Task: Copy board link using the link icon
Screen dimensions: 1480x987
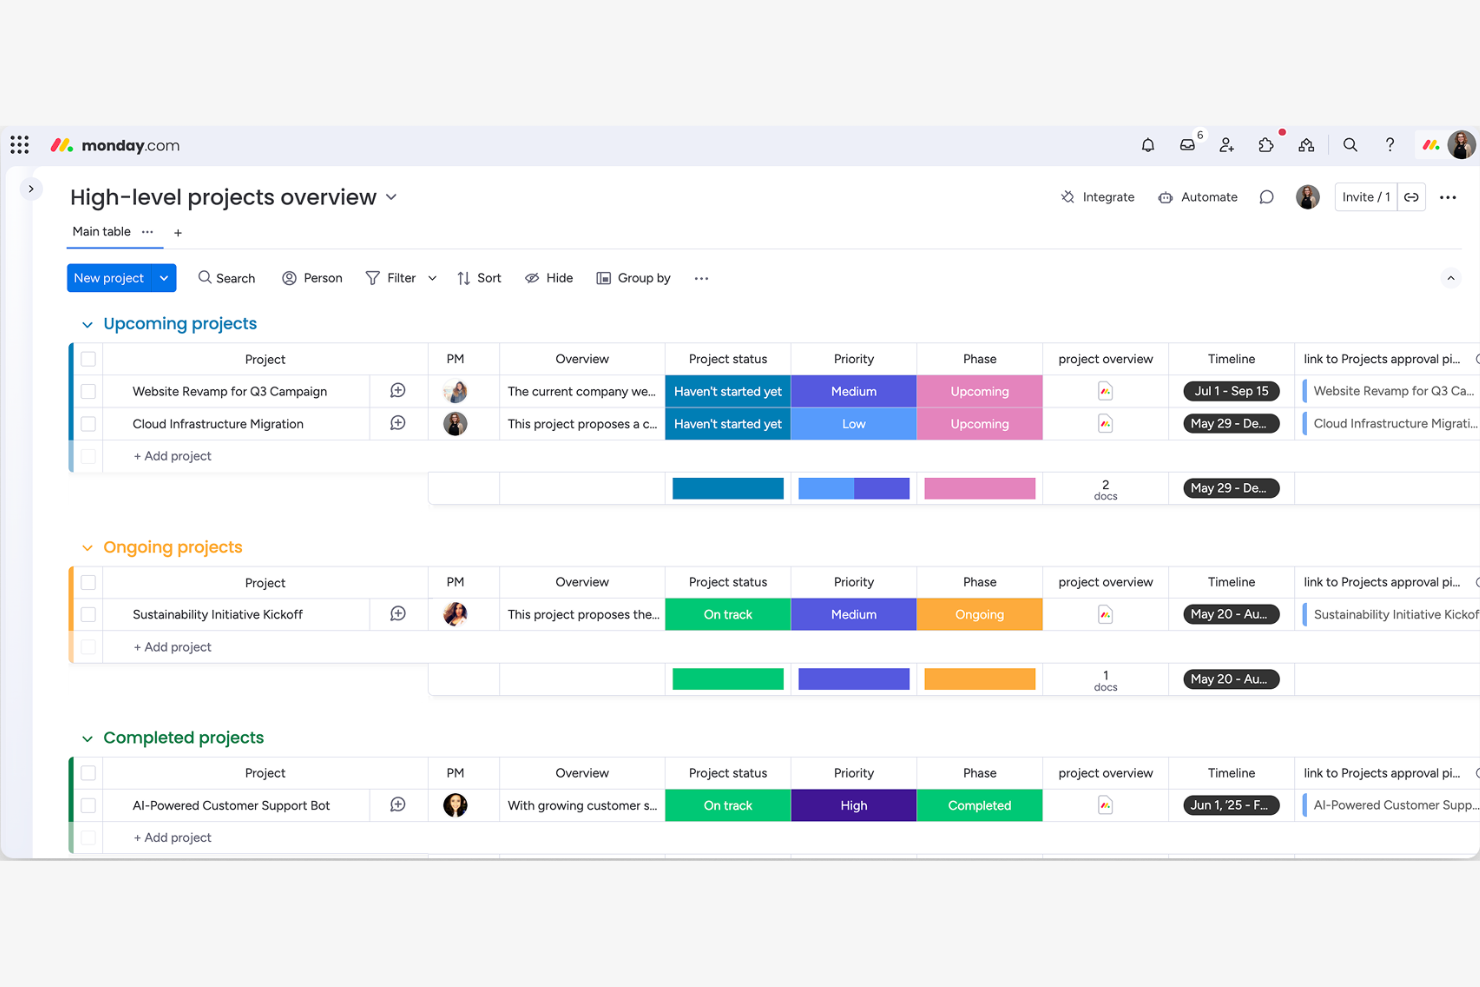Action: click(1411, 197)
